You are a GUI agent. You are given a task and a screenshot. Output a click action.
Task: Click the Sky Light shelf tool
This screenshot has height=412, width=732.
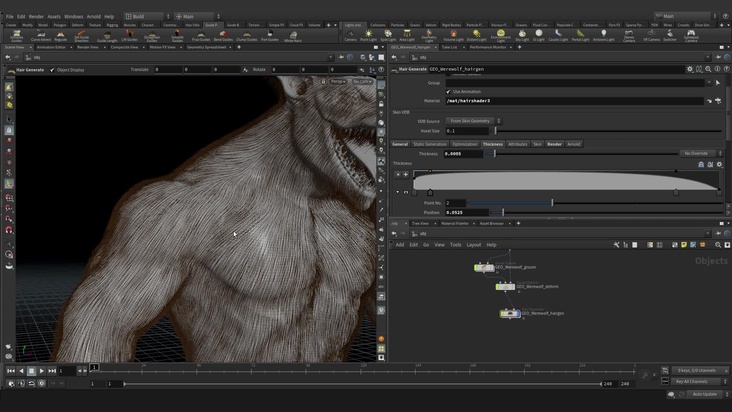tap(523, 35)
